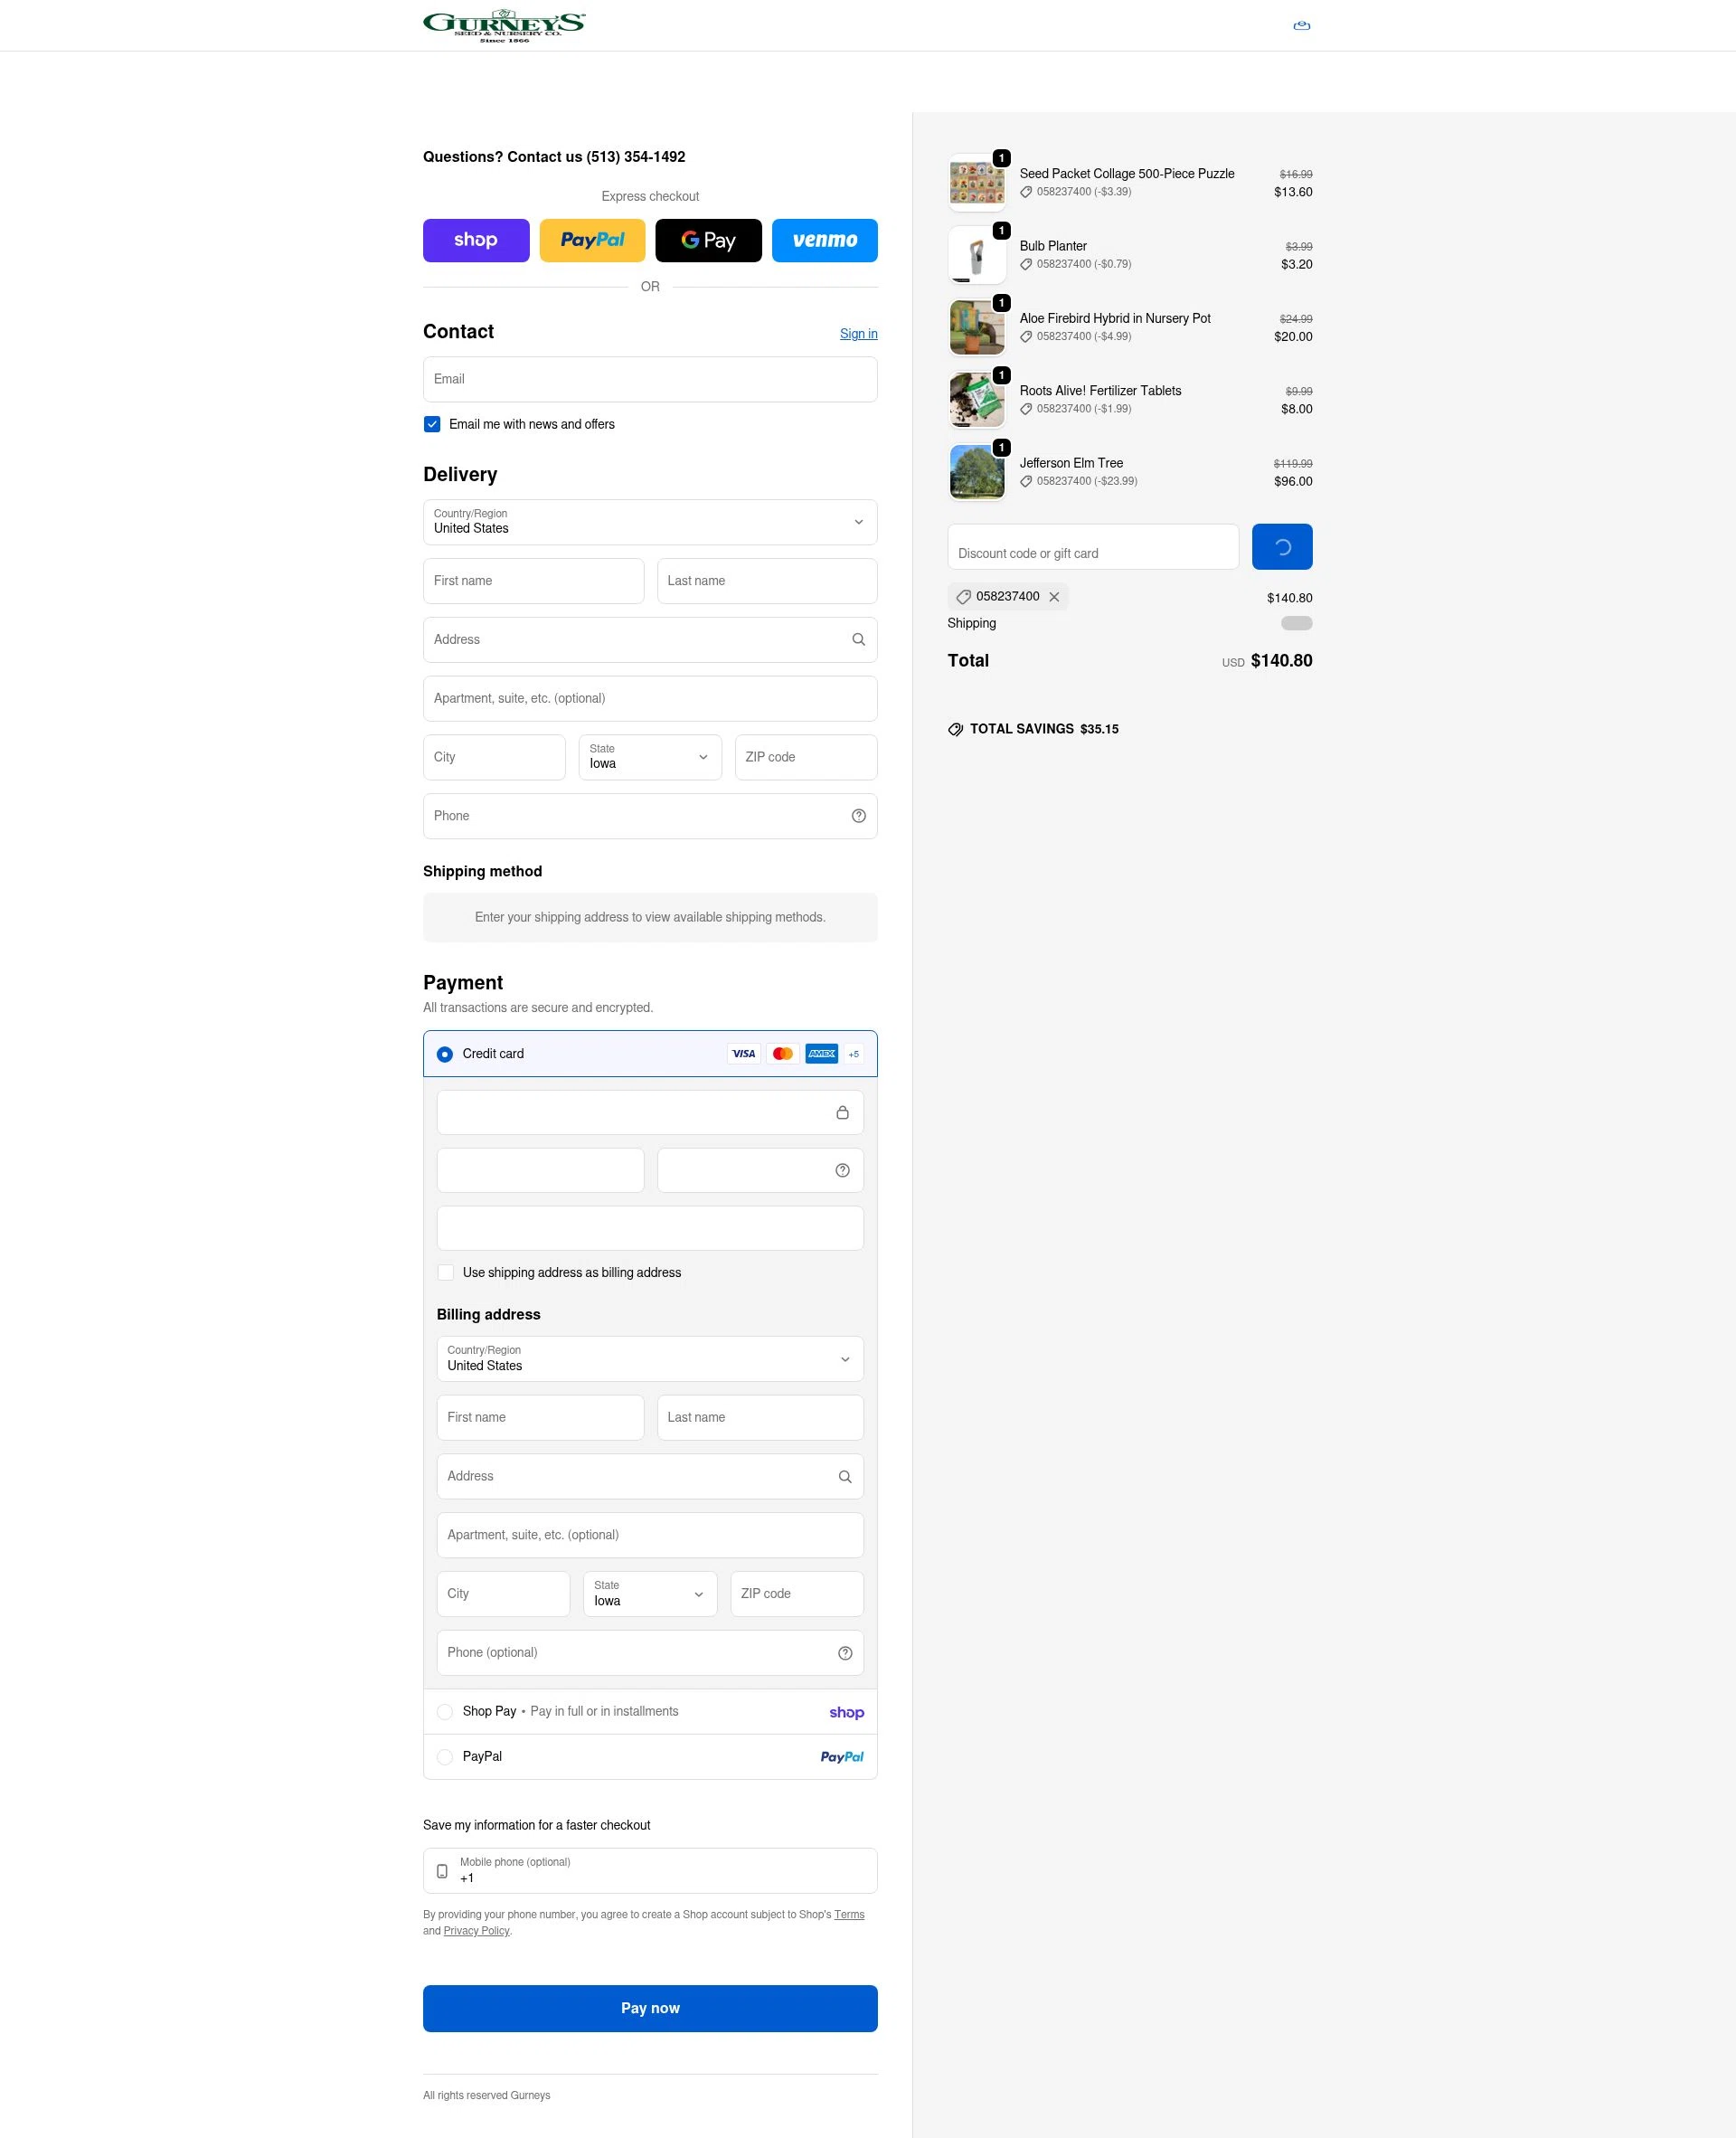Screen dimensions: 1736x2138
Task: Open the delivery Country/Region dropdown
Action: pyautogui.click(x=650, y=522)
